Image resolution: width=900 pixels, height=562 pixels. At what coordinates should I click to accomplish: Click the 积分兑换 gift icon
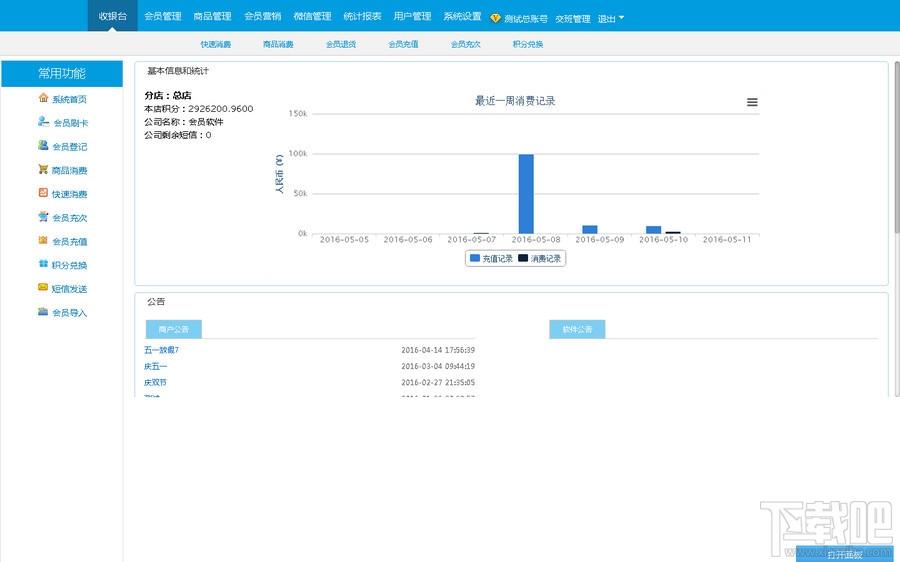pyautogui.click(x=43, y=263)
